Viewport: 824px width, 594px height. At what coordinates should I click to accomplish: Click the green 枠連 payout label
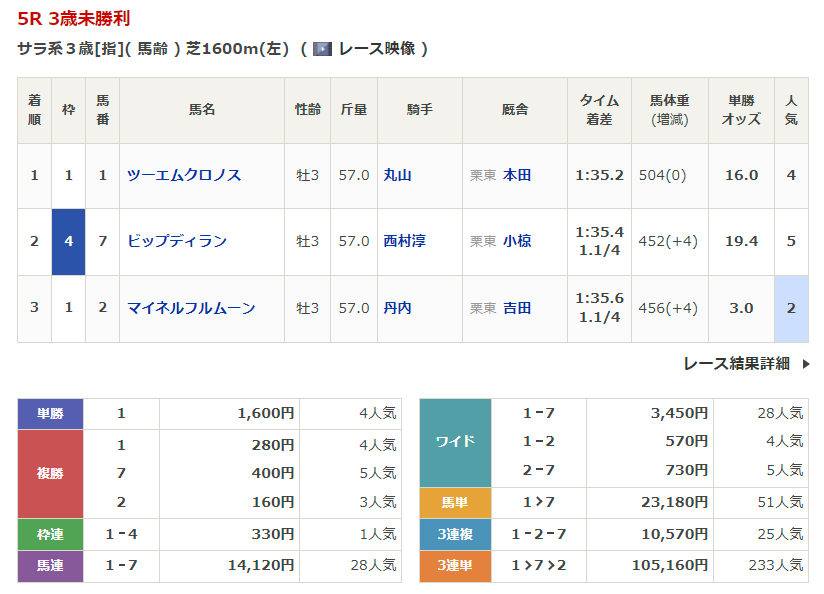click(x=50, y=534)
